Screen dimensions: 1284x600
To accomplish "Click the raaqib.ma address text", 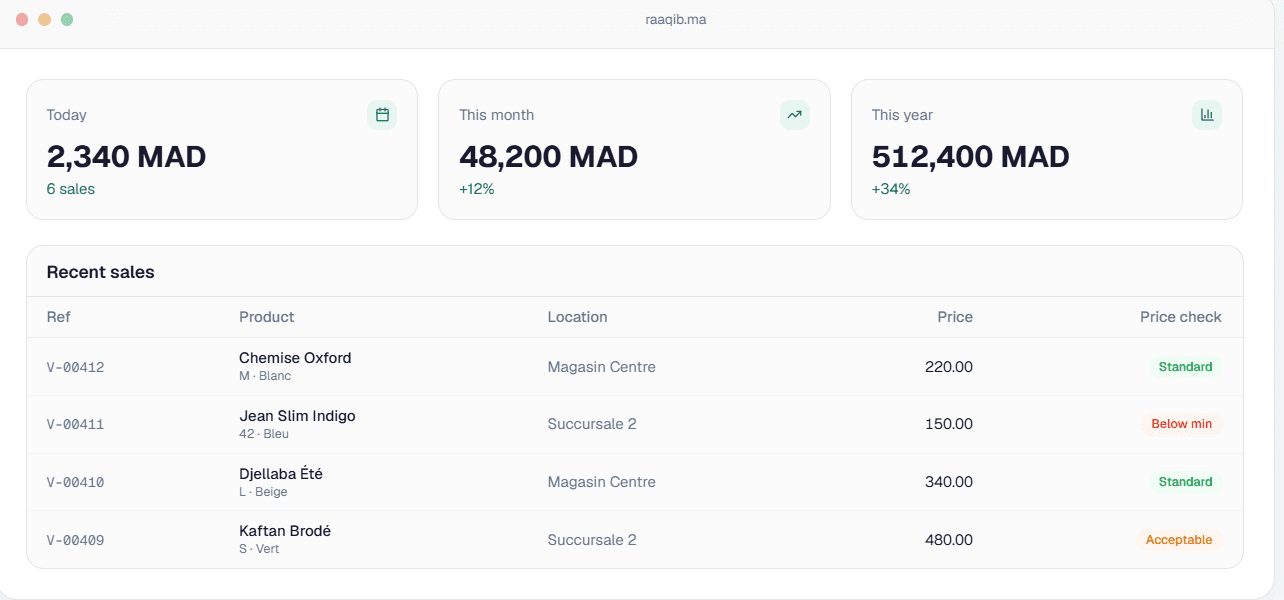I will click(676, 19).
